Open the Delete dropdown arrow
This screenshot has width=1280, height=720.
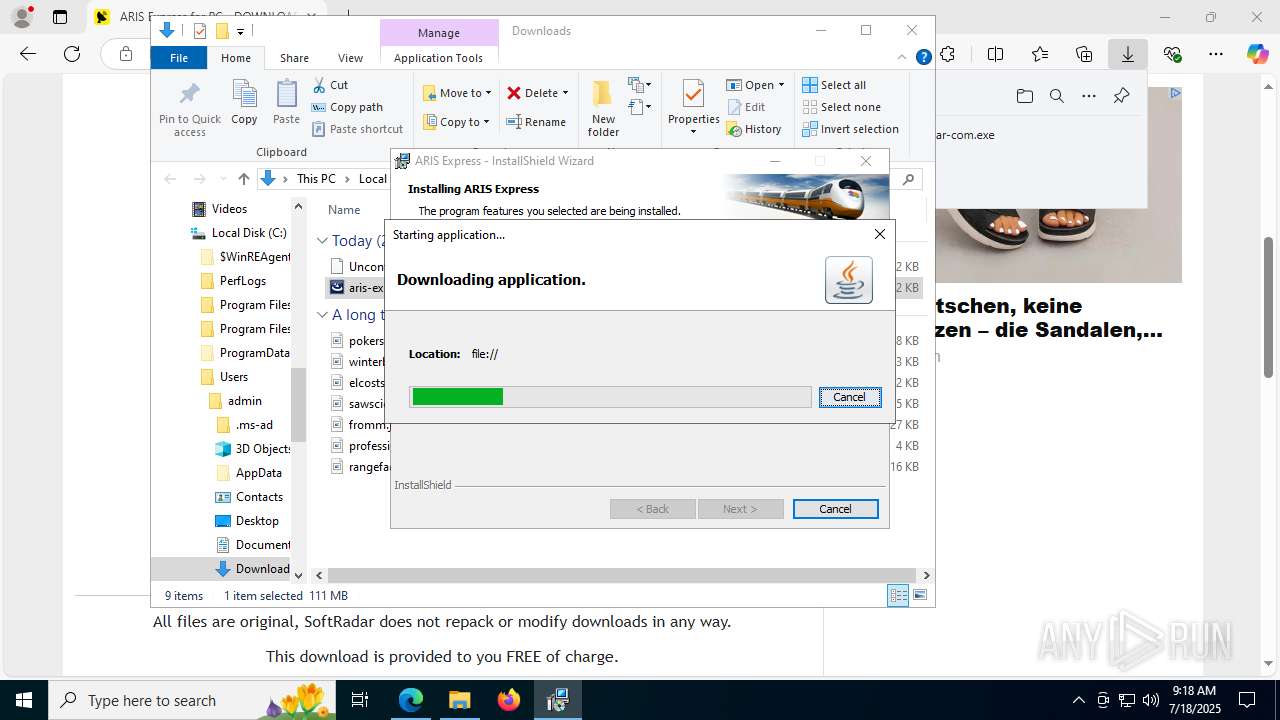coord(565,93)
